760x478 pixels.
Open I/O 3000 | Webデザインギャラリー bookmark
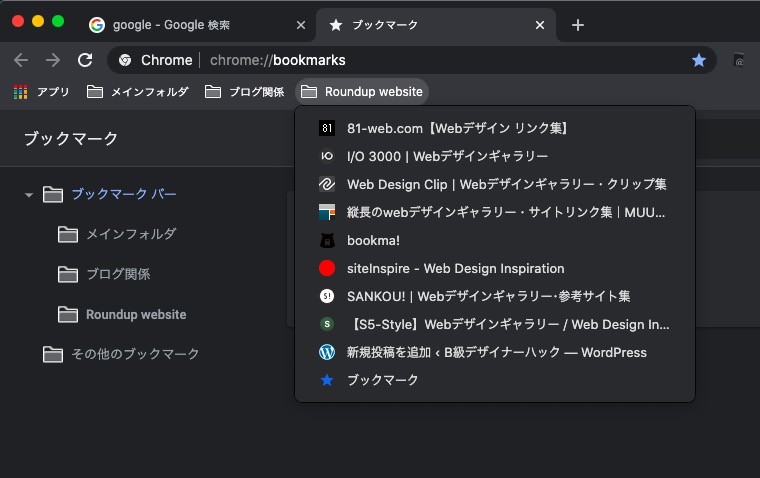point(495,156)
